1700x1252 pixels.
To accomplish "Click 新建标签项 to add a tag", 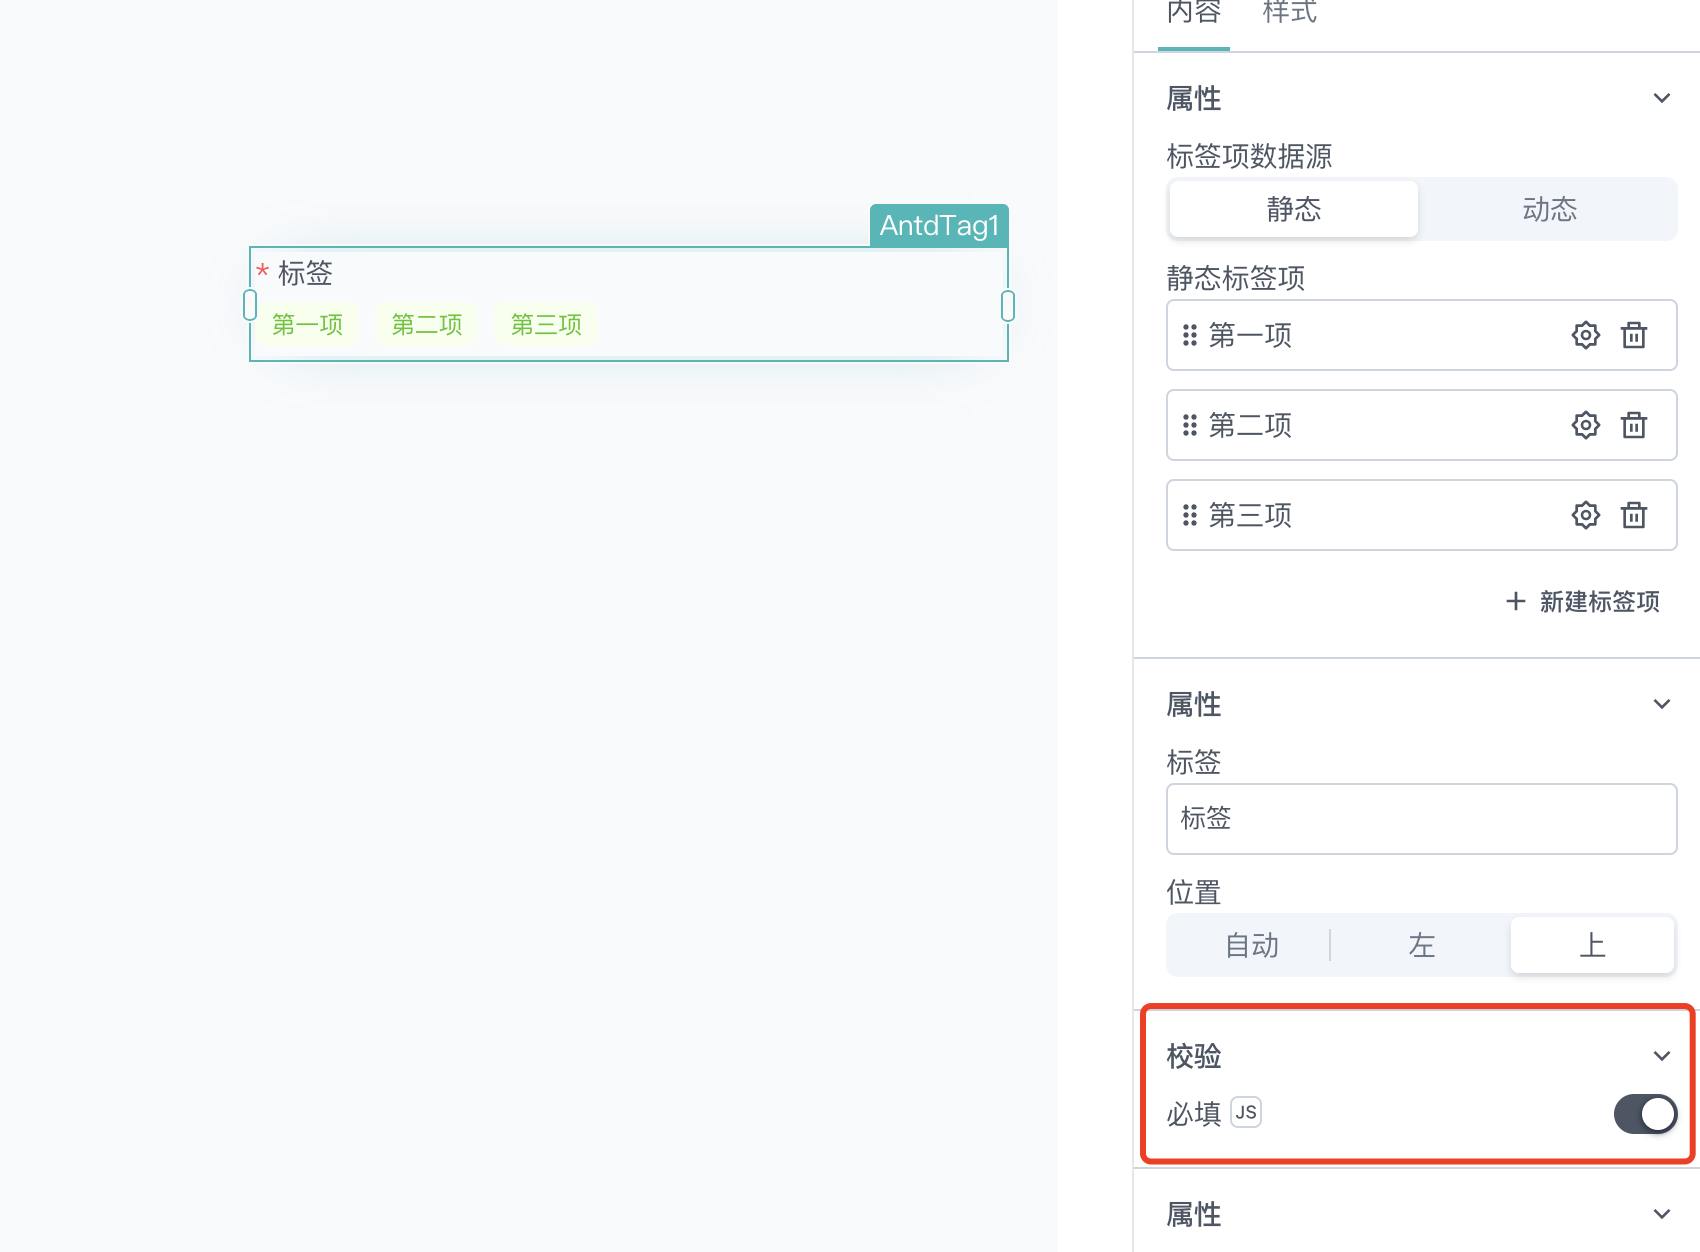I will tap(1583, 601).
